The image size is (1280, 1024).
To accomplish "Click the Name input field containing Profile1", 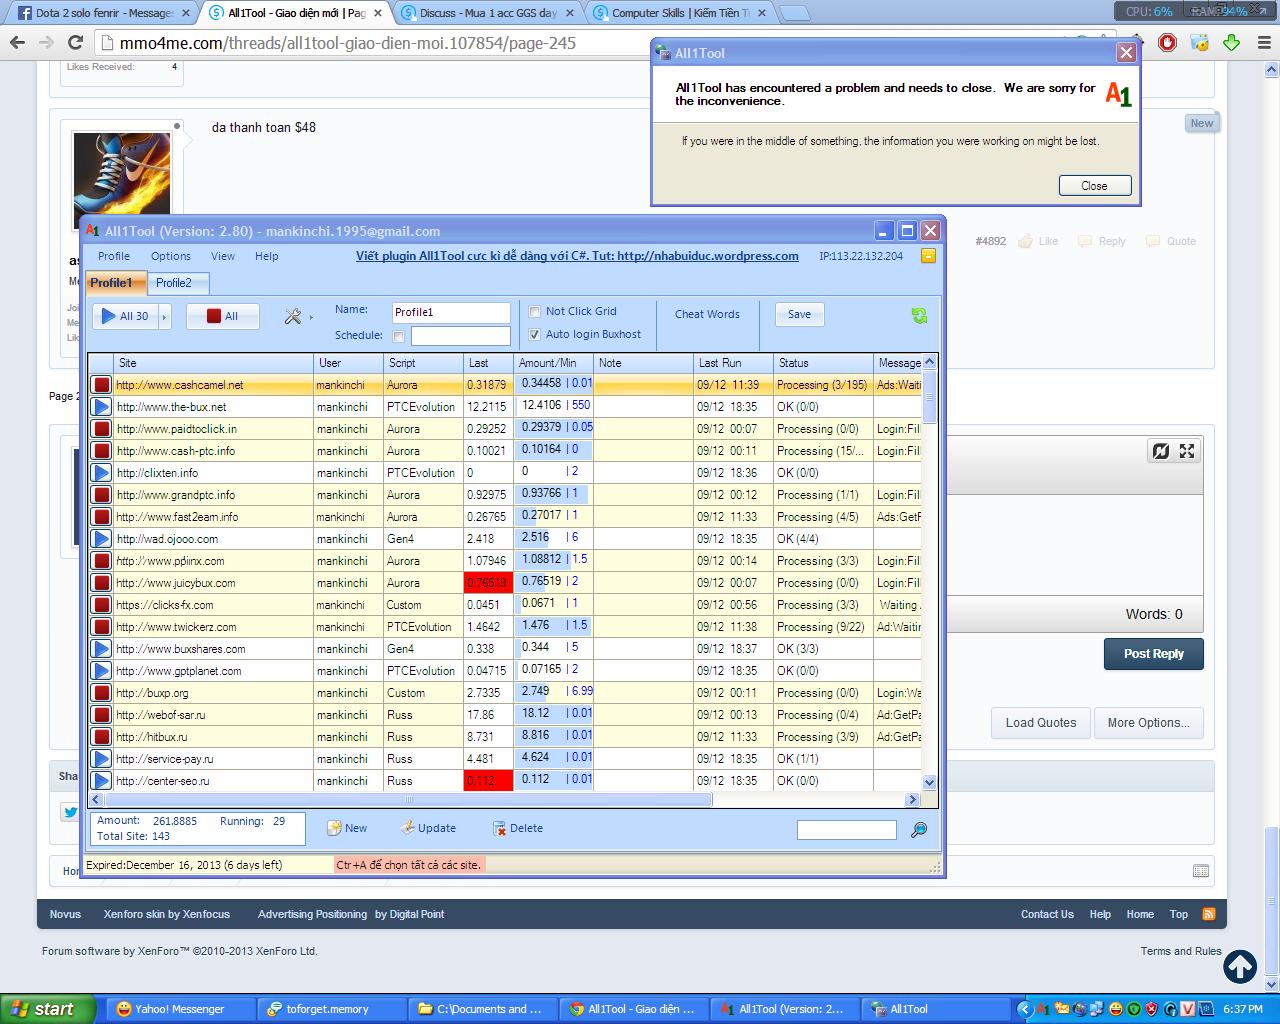I will [451, 313].
